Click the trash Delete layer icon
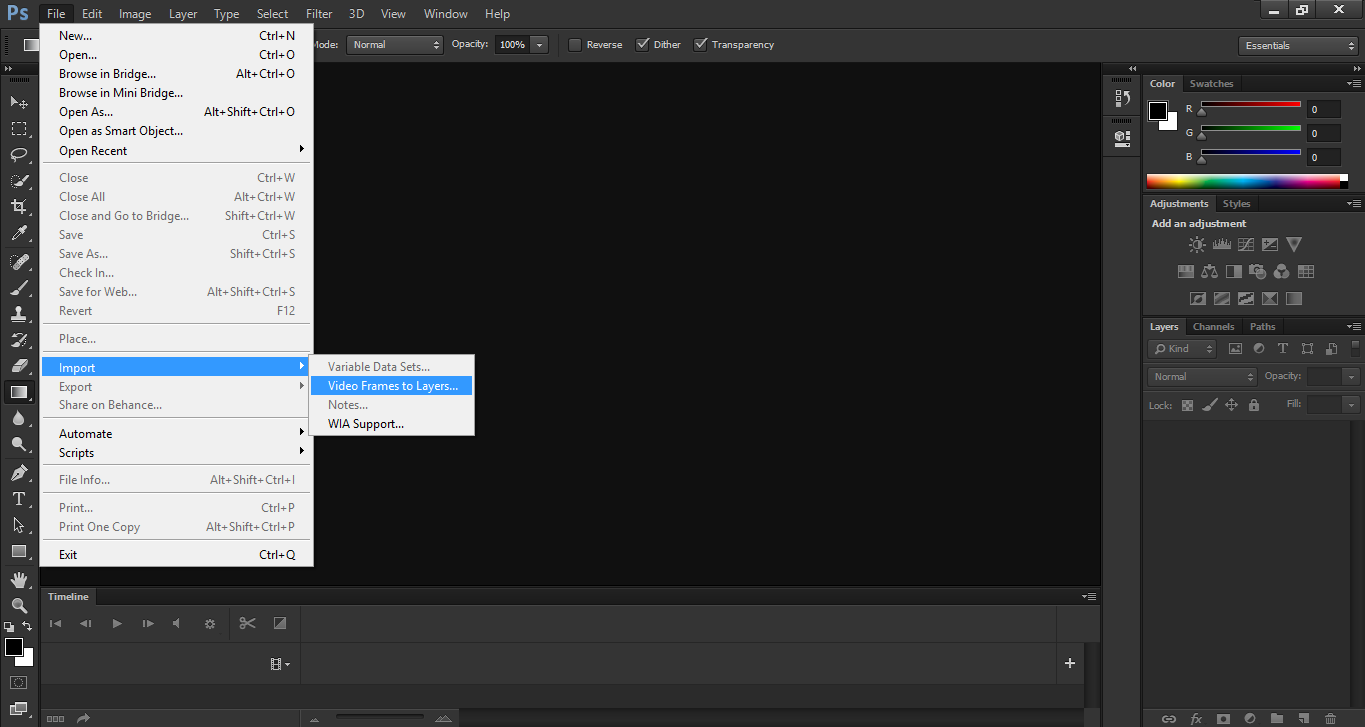Viewport: 1365px width, 727px height. pos(1329,718)
